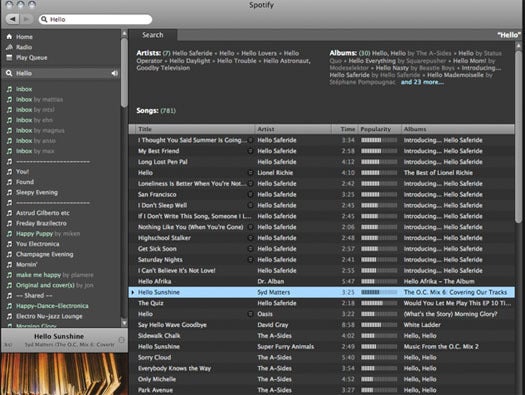Click the icon beside Nothing Like You

click(250, 227)
